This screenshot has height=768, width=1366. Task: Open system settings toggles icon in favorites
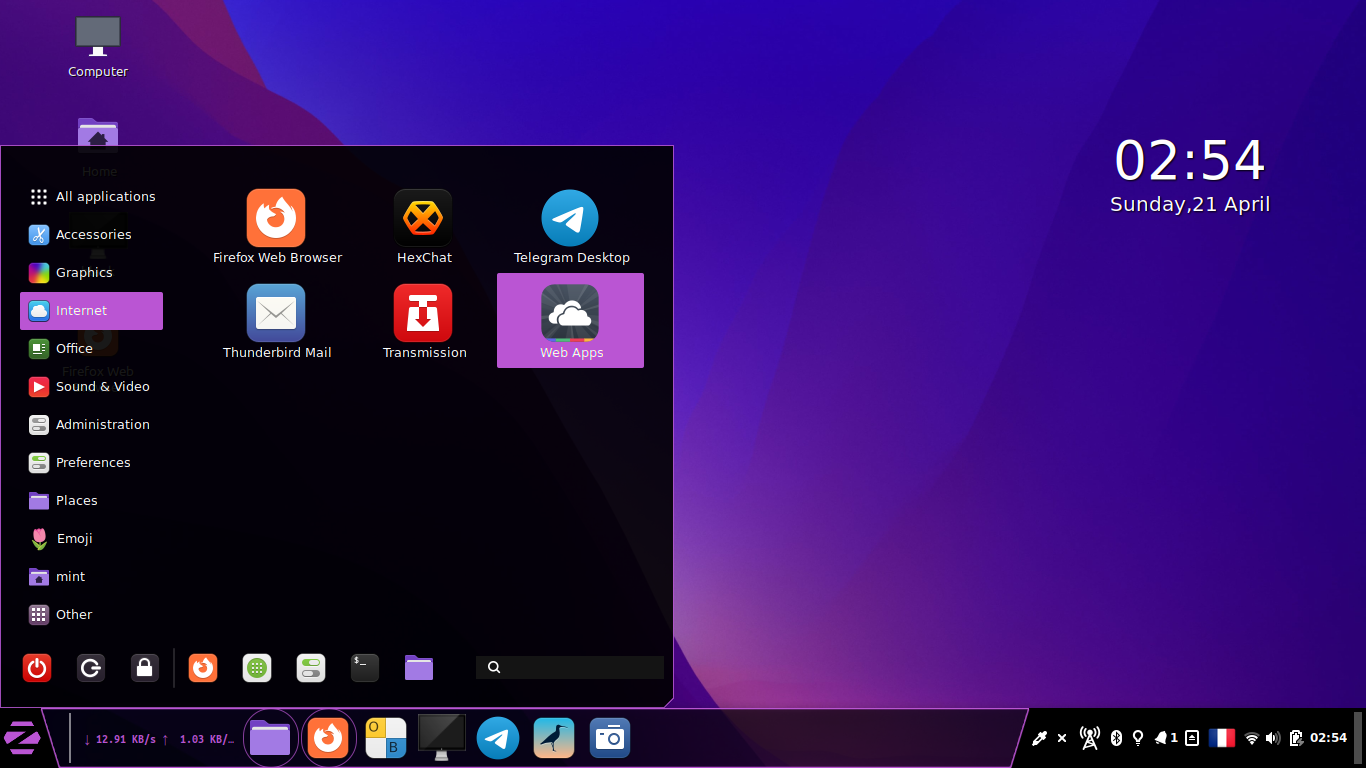[x=311, y=668]
